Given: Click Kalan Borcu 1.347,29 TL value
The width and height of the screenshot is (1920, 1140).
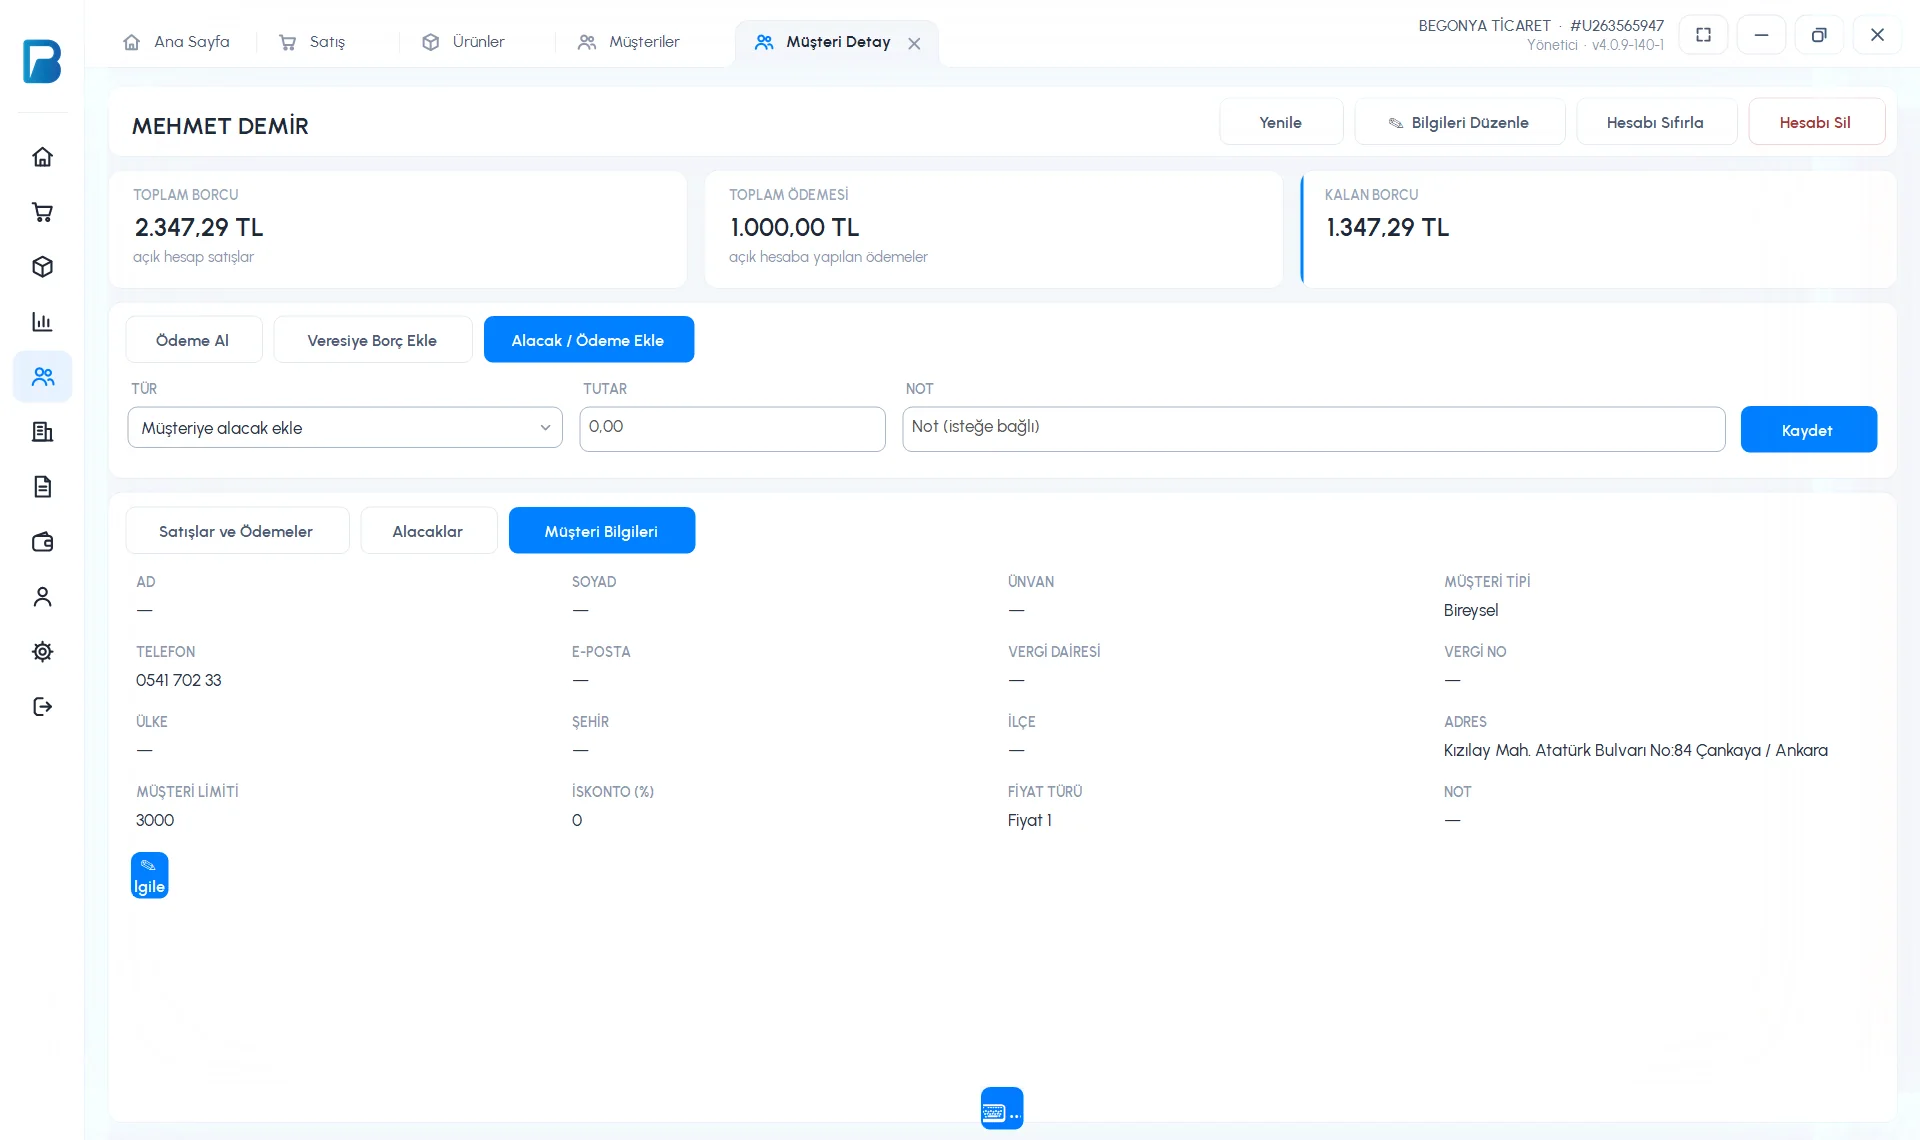Looking at the screenshot, I should point(1387,227).
